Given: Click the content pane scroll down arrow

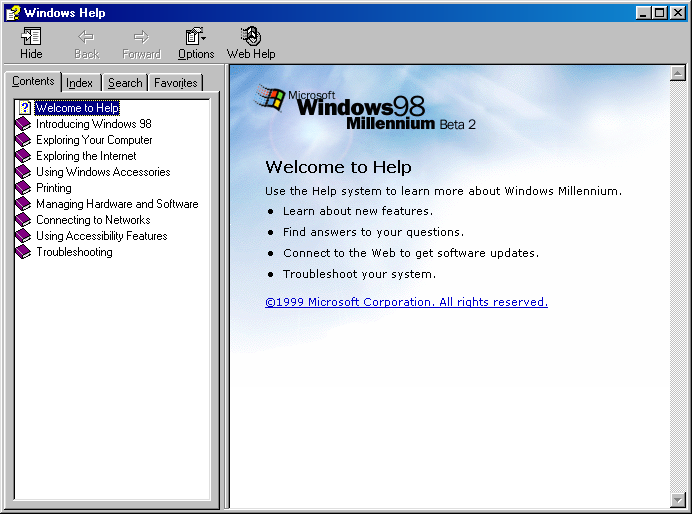Looking at the screenshot, I should (x=679, y=499).
